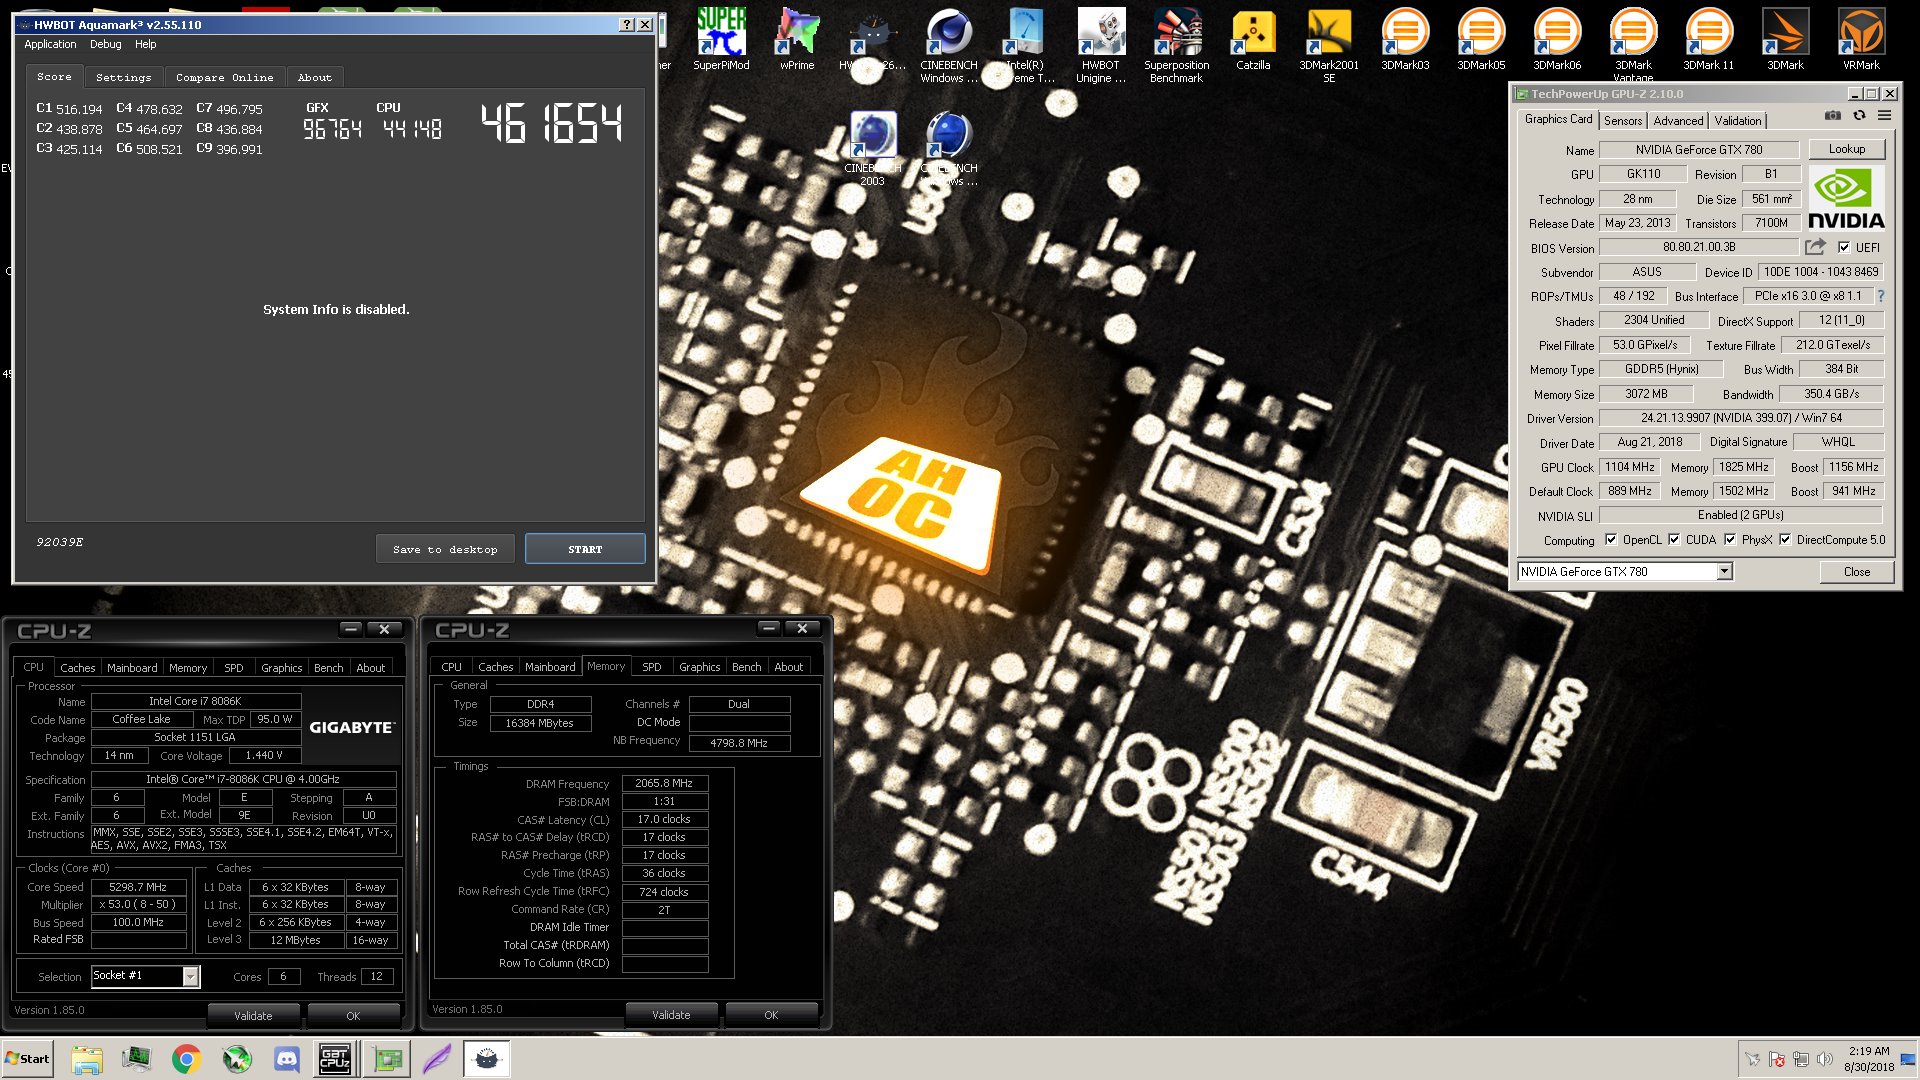Click the GIGABYTE logo in CPU-Z
Viewport: 1920px width, 1080px height.
tap(352, 728)
